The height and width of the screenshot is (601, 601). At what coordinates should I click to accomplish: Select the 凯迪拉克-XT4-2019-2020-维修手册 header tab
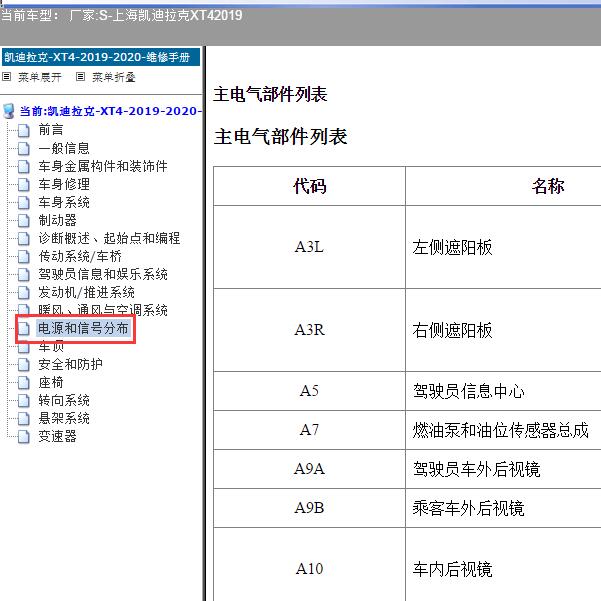pyautogui.click(x=101, y=57)
